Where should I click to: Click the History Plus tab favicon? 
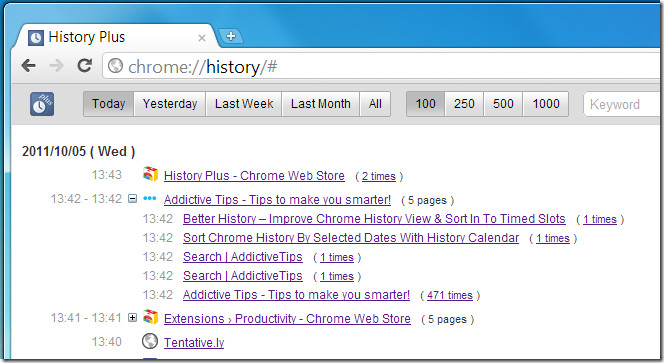pos(36,38)
